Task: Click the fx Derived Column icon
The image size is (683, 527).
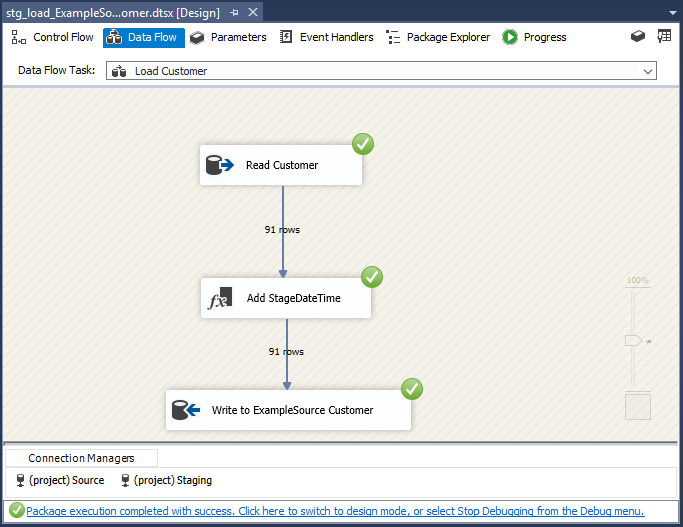Action: point(220,298)
